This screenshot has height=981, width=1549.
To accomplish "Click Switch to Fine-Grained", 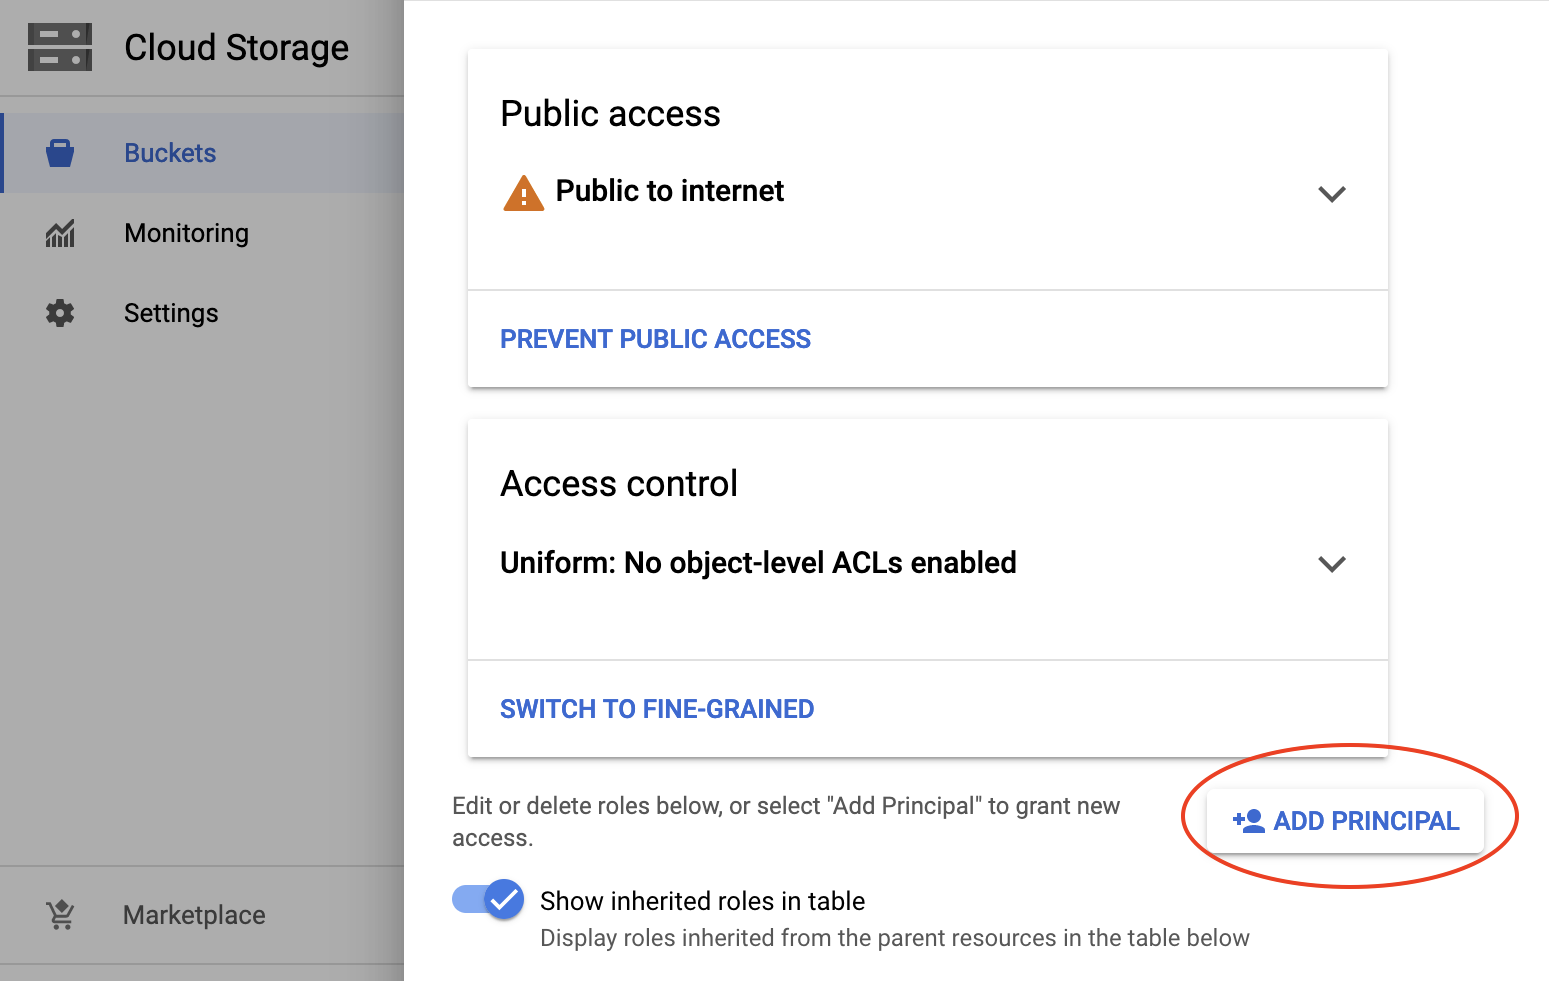I will 657,709.
